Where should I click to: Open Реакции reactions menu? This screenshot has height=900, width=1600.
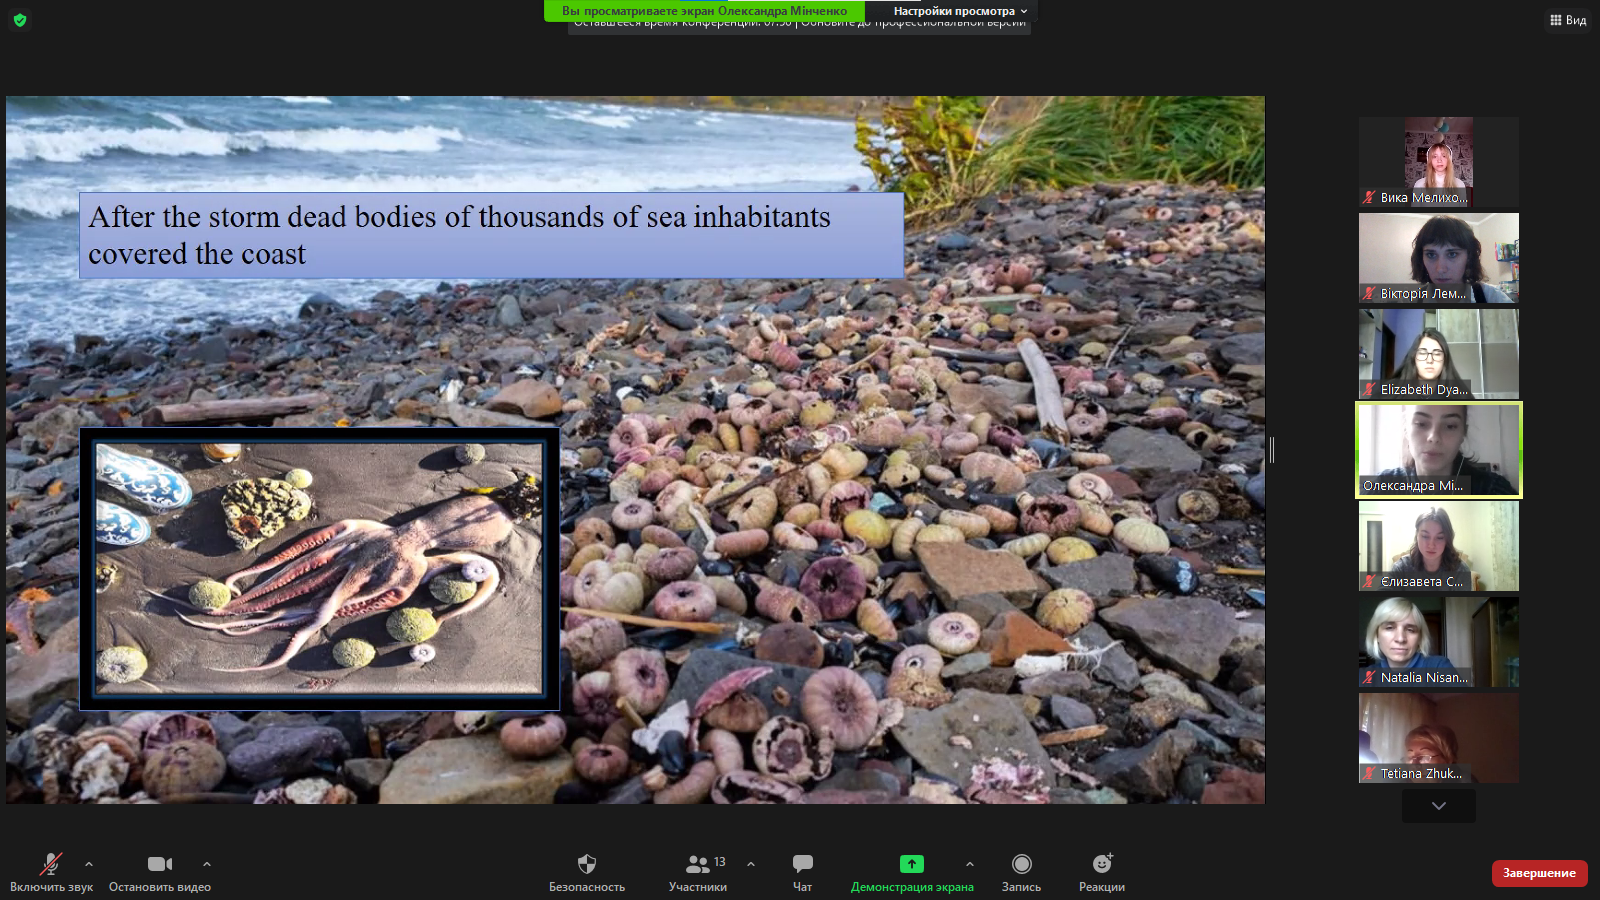pyautogui.click(x=1102, y=872)
